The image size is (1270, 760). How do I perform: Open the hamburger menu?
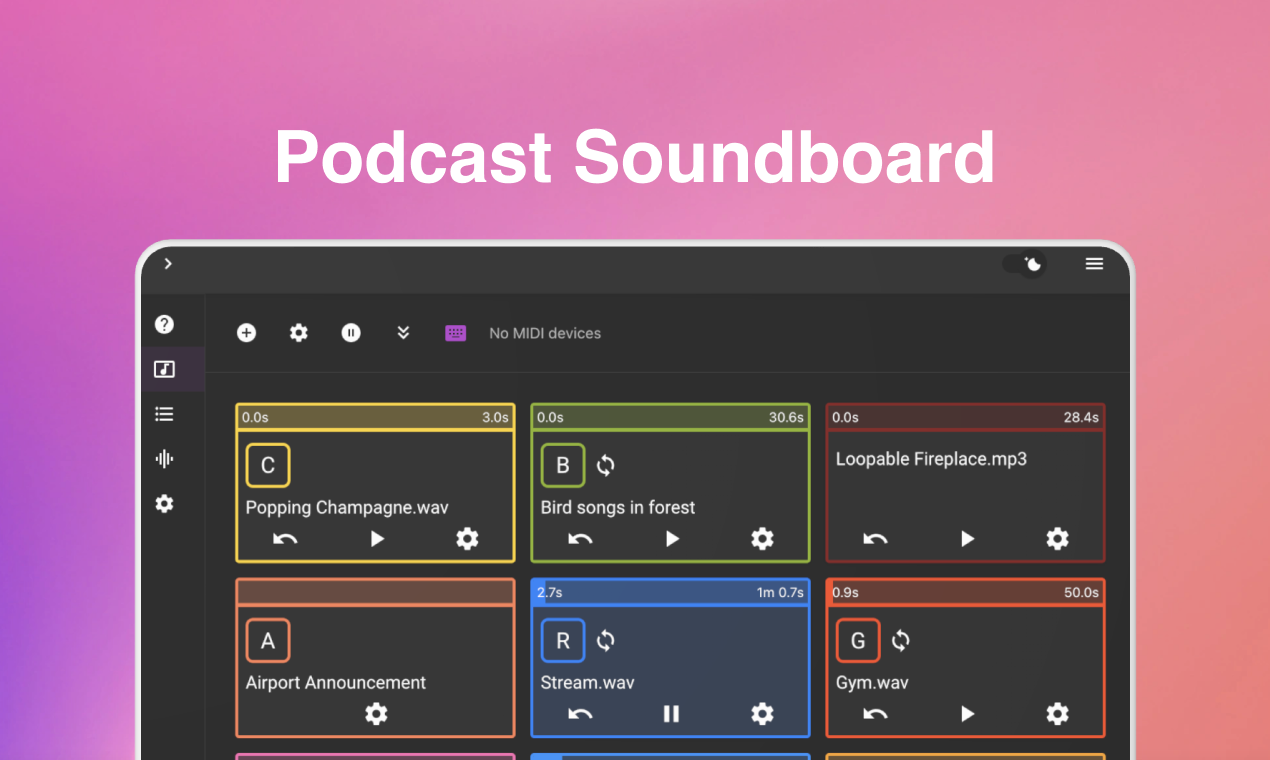1094,263
